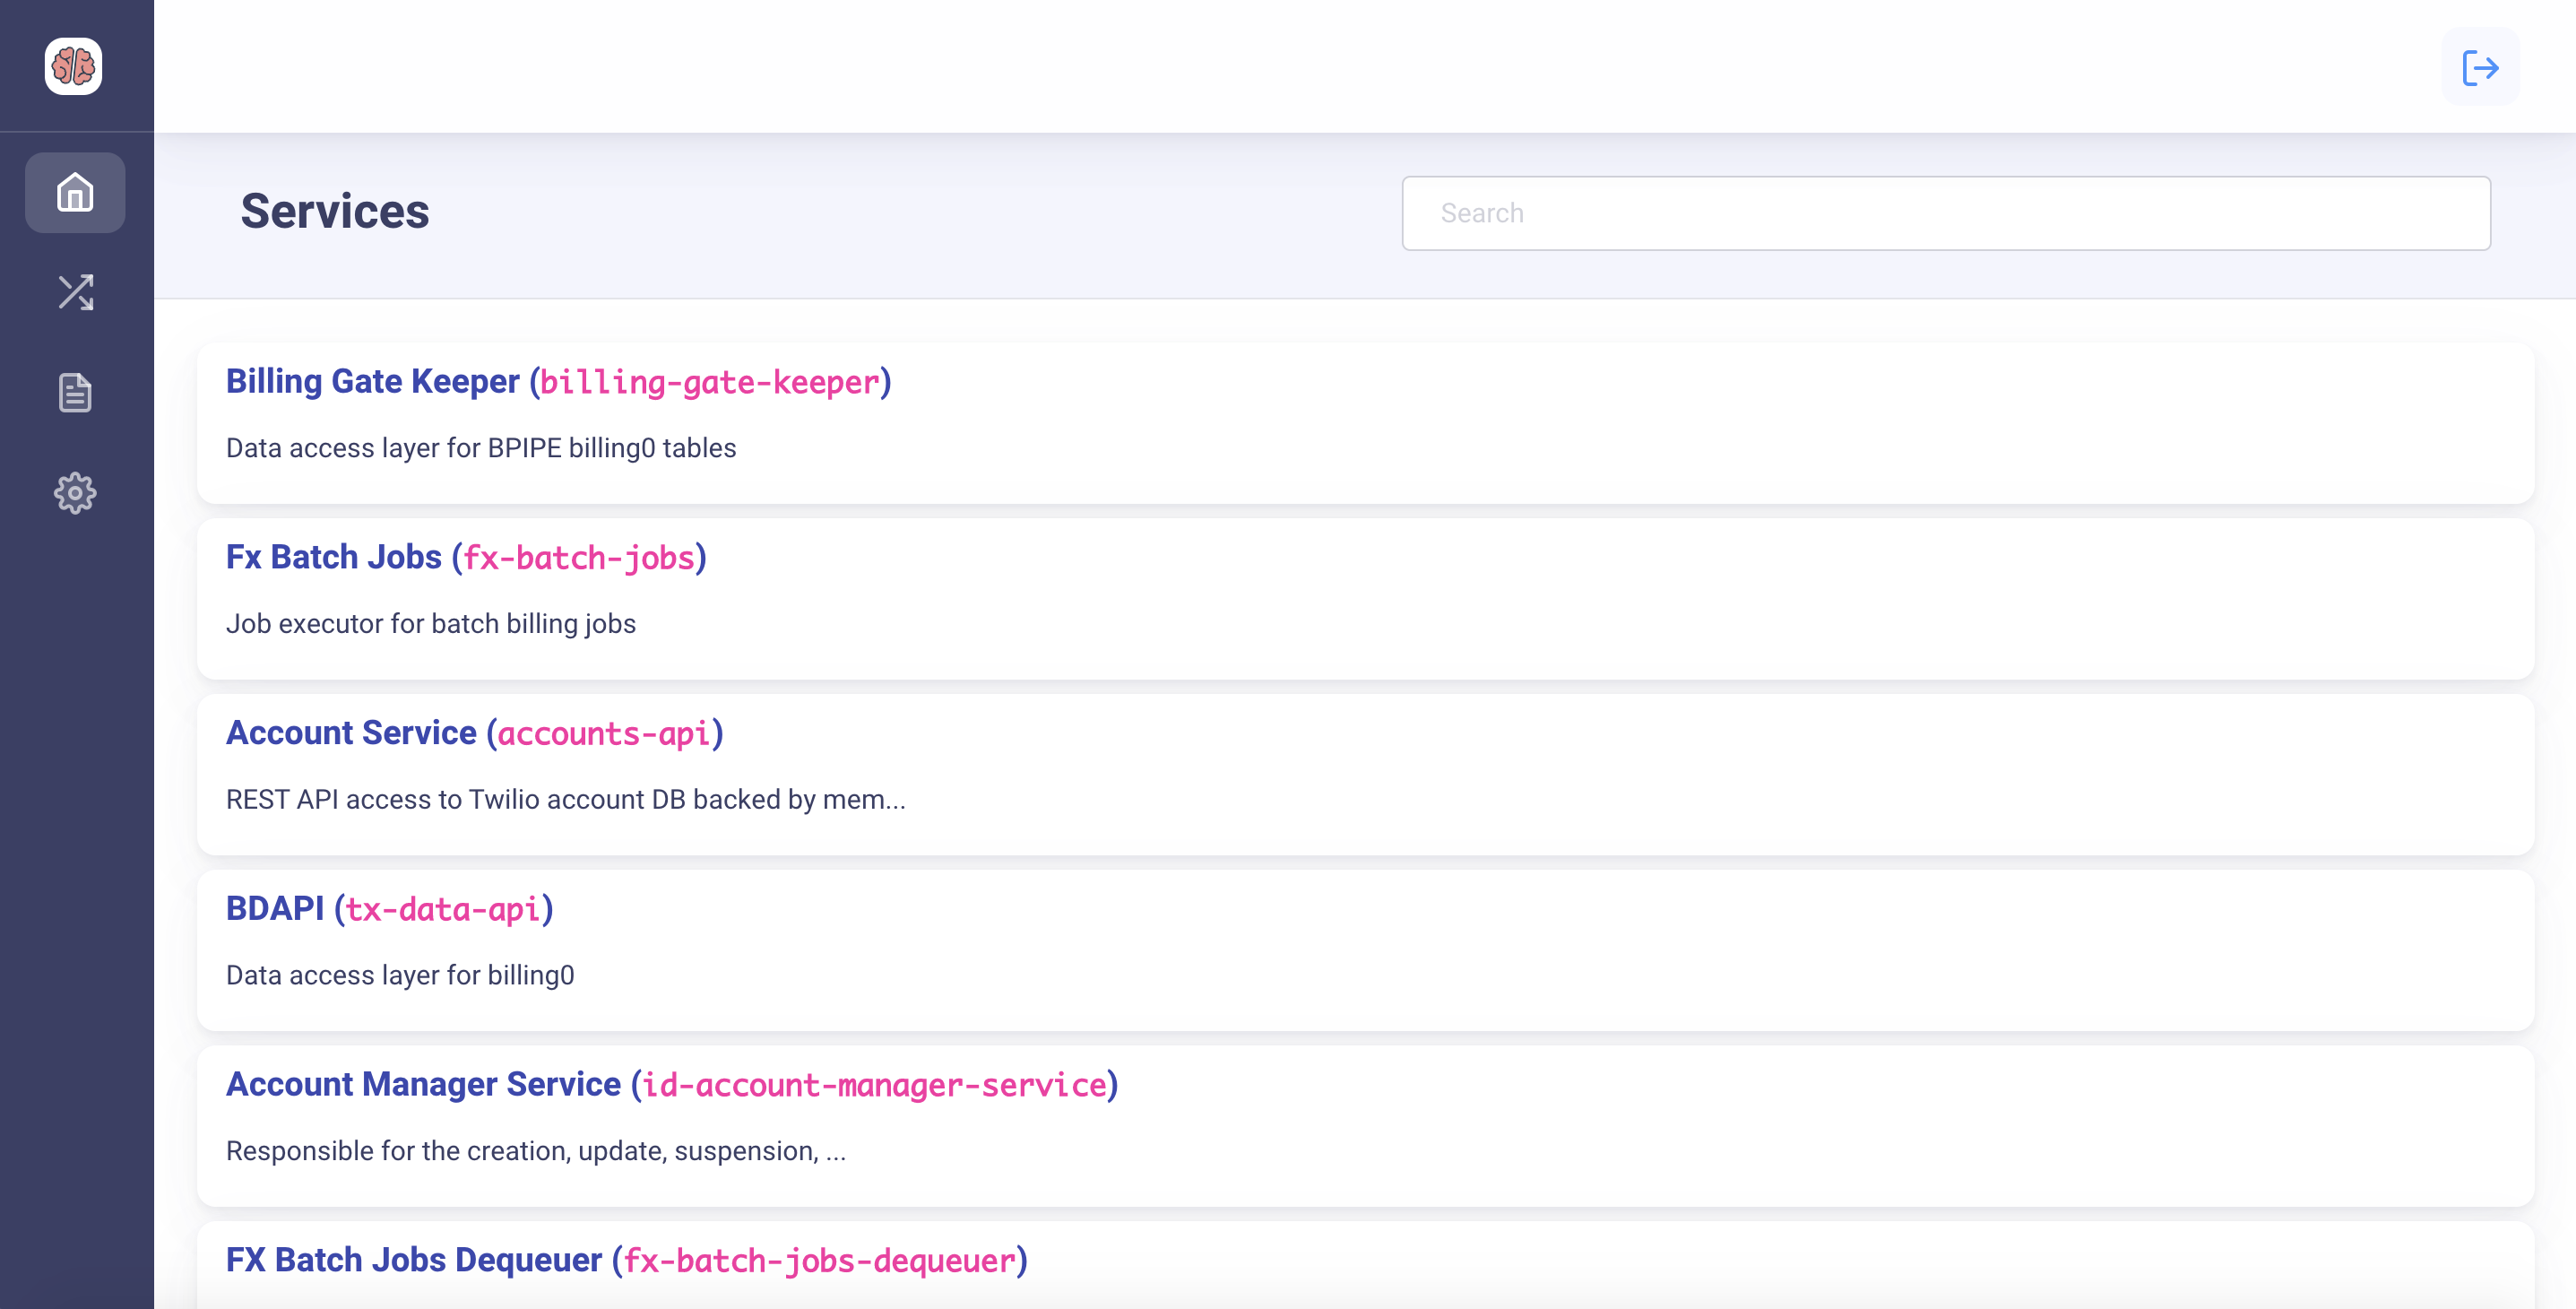The height and width of the screenshot is (1309, 2576).
Task: Open Billing Gate Keeper service link
Action: pyautogui.click(x=558, y=382)
